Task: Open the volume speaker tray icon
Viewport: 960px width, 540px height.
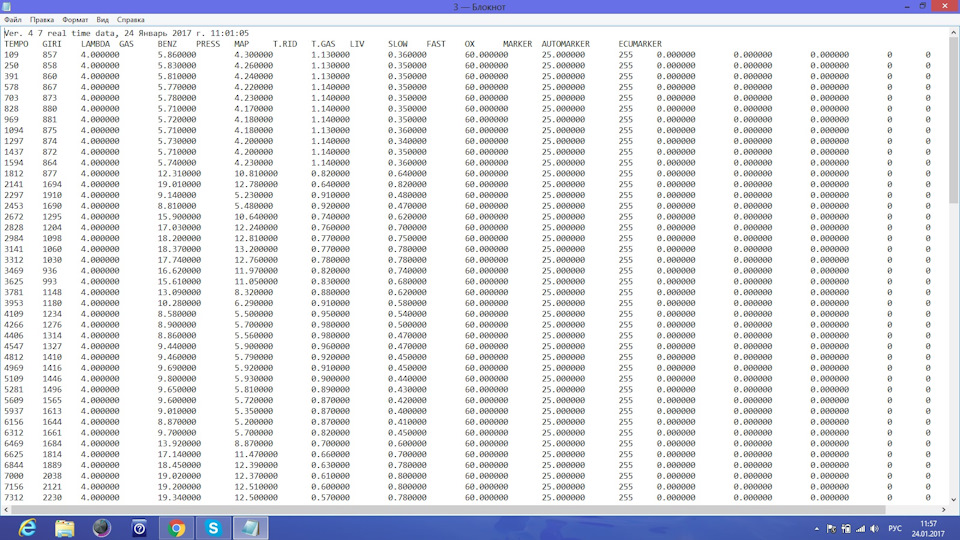Action: (x=874, y=528)
